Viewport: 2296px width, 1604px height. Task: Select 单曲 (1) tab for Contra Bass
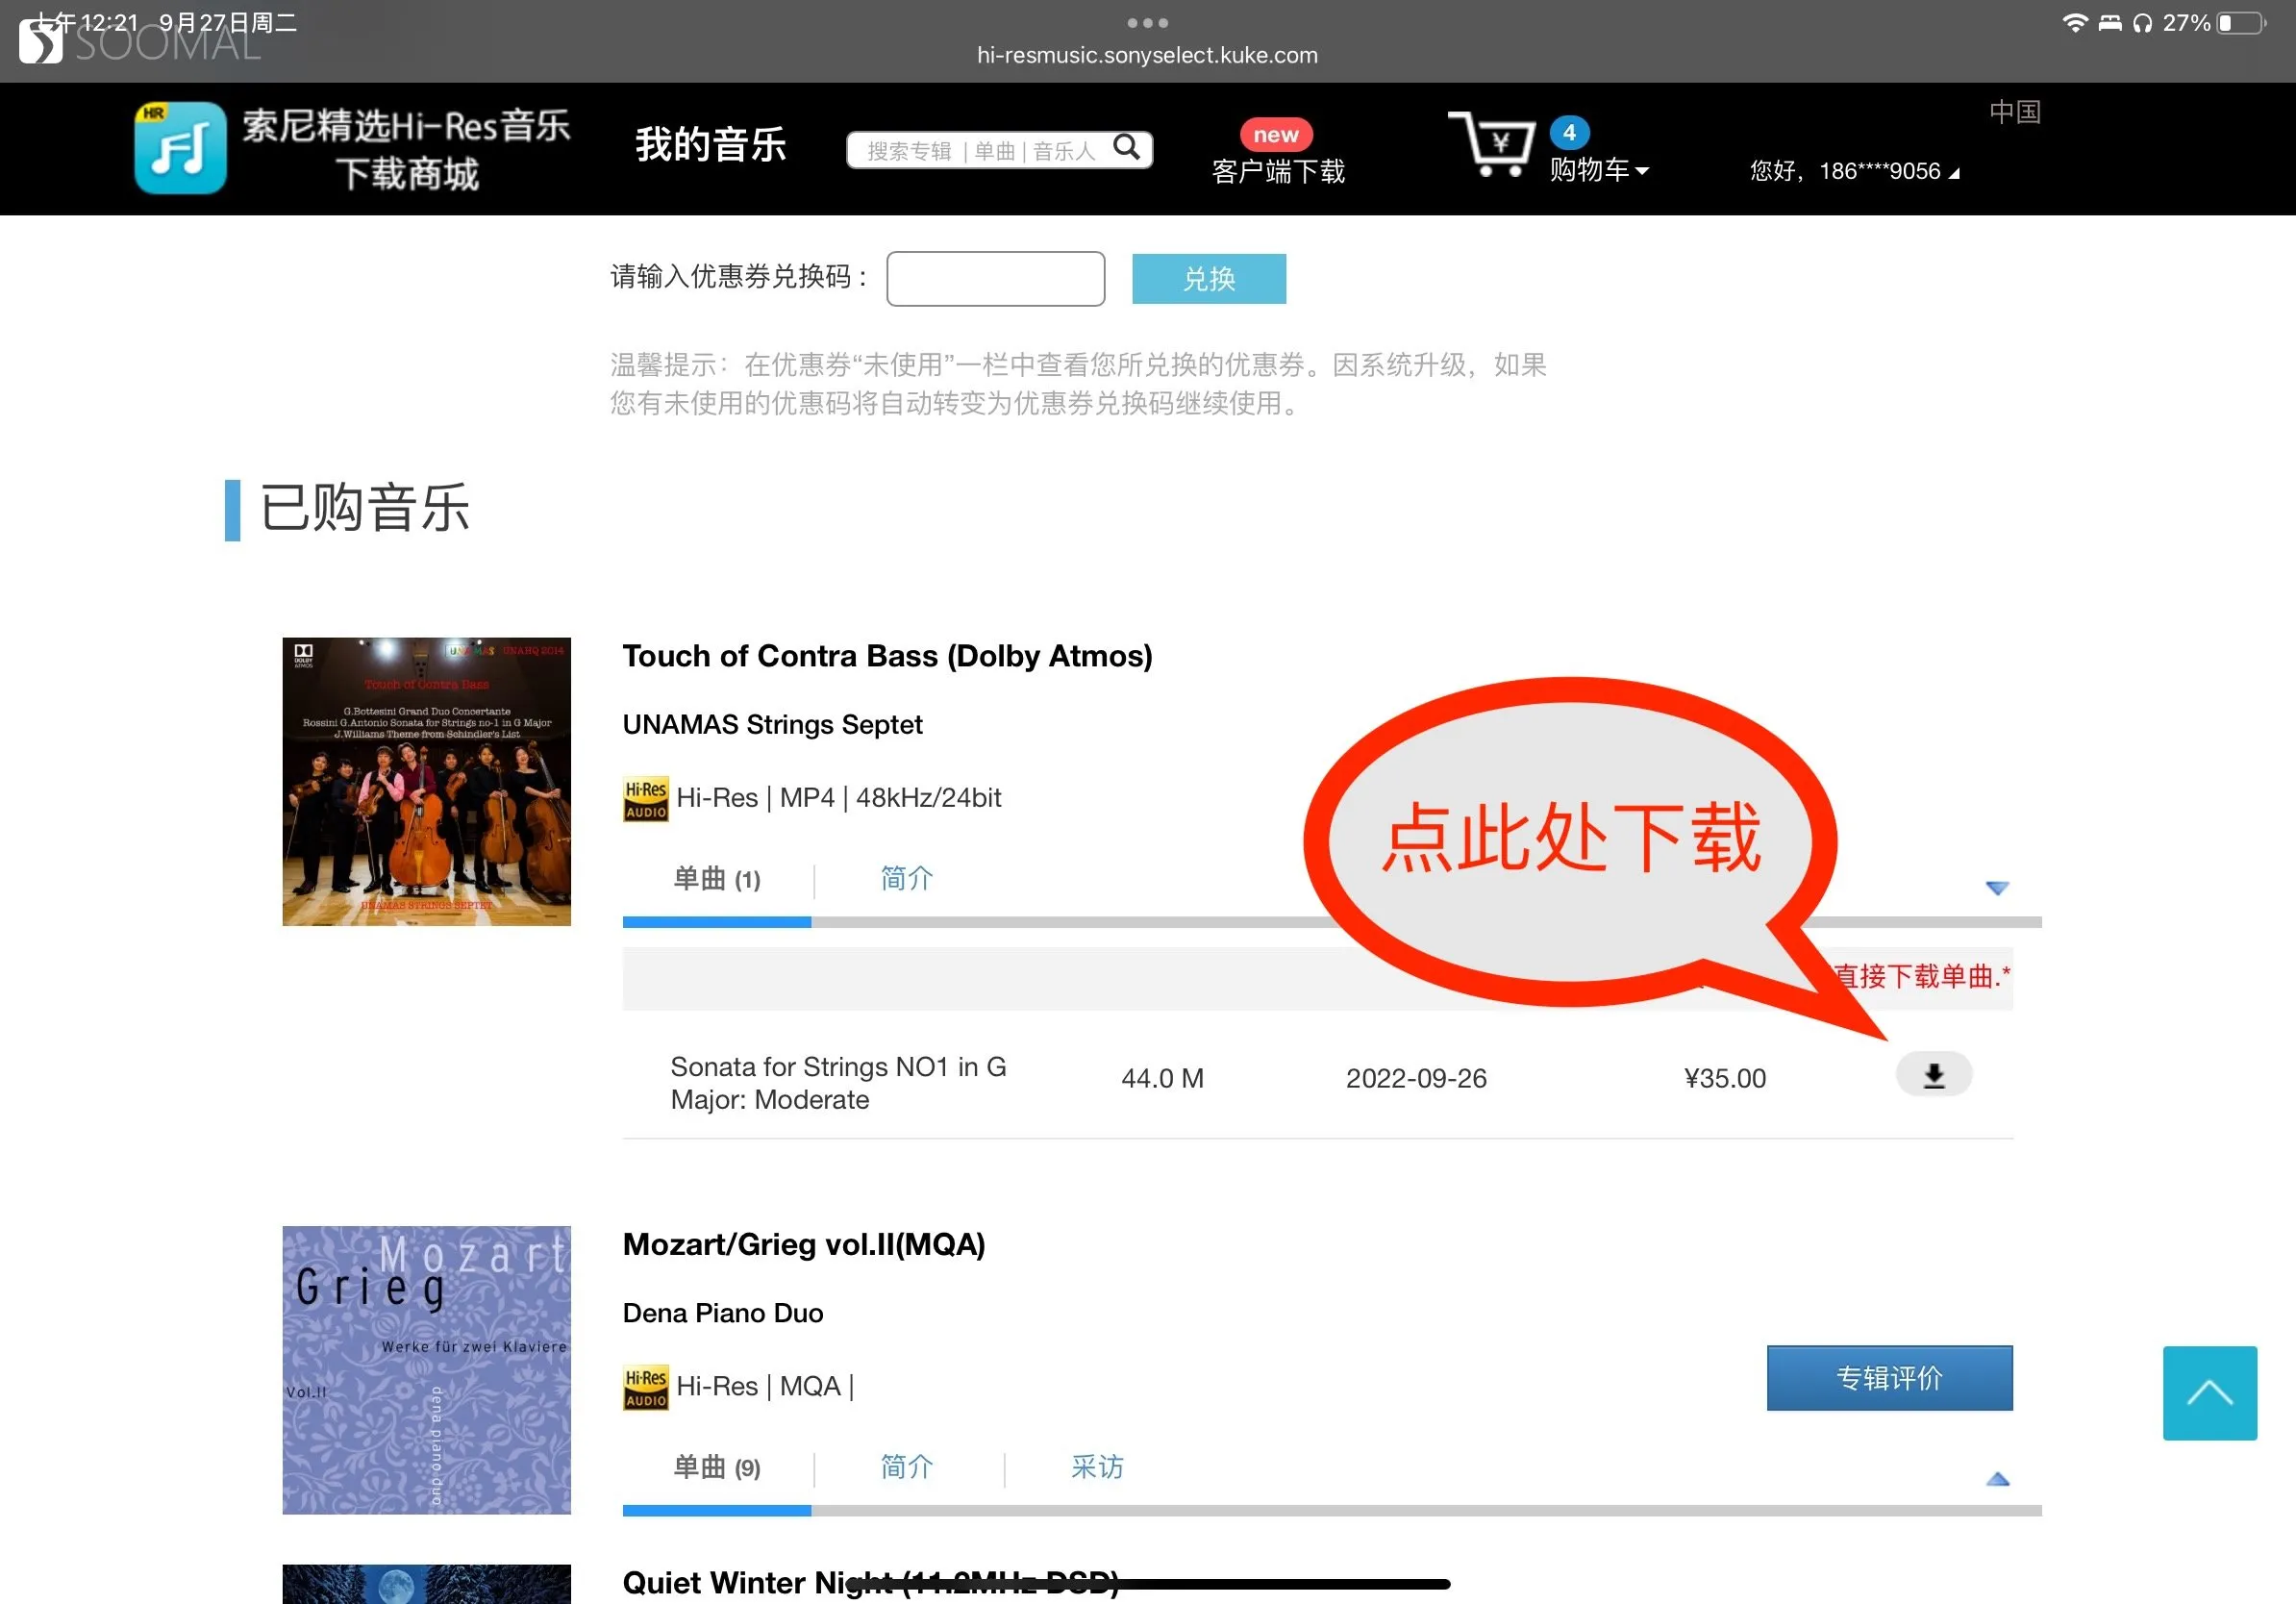click(x=717, y=879)
